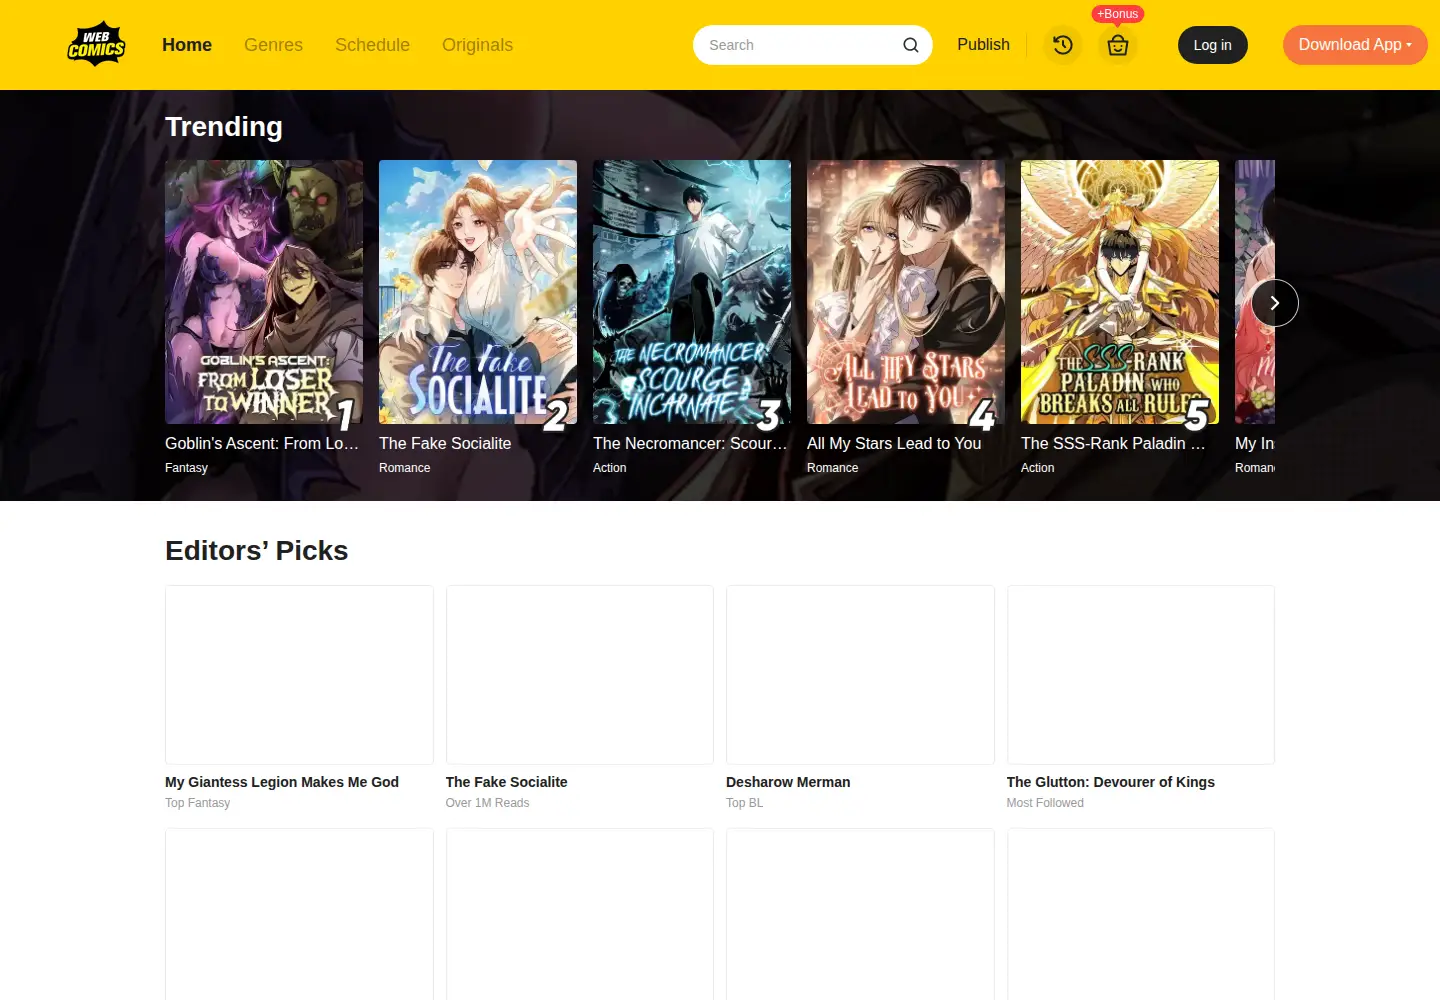Open Desharow Merman editors' pick
This screenshot has height=1000, width=1440.
pos(860,675)
